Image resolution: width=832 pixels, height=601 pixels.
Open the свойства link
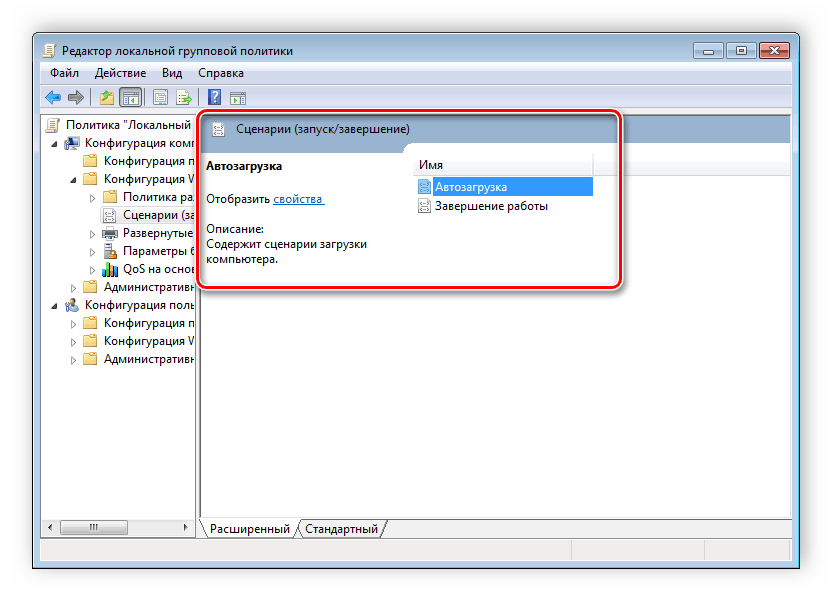(x=298, y=199)
